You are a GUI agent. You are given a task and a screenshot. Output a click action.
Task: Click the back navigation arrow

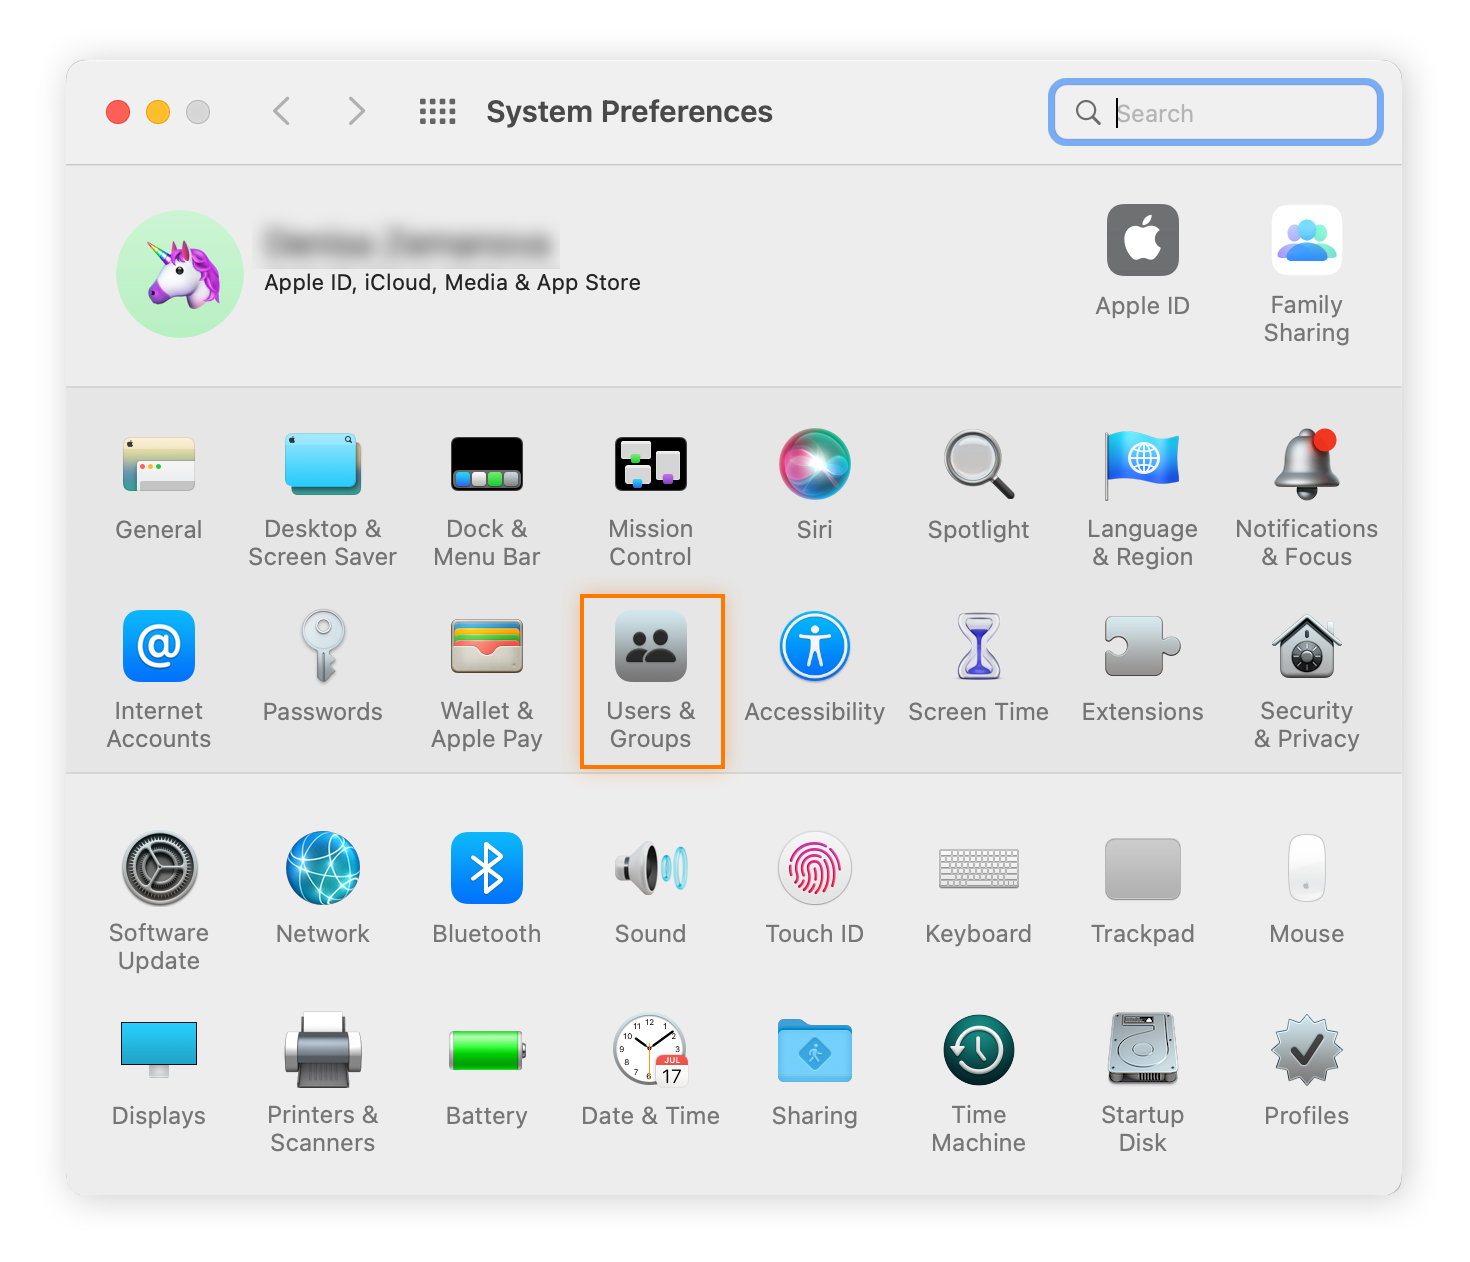[x=281, y=111]
